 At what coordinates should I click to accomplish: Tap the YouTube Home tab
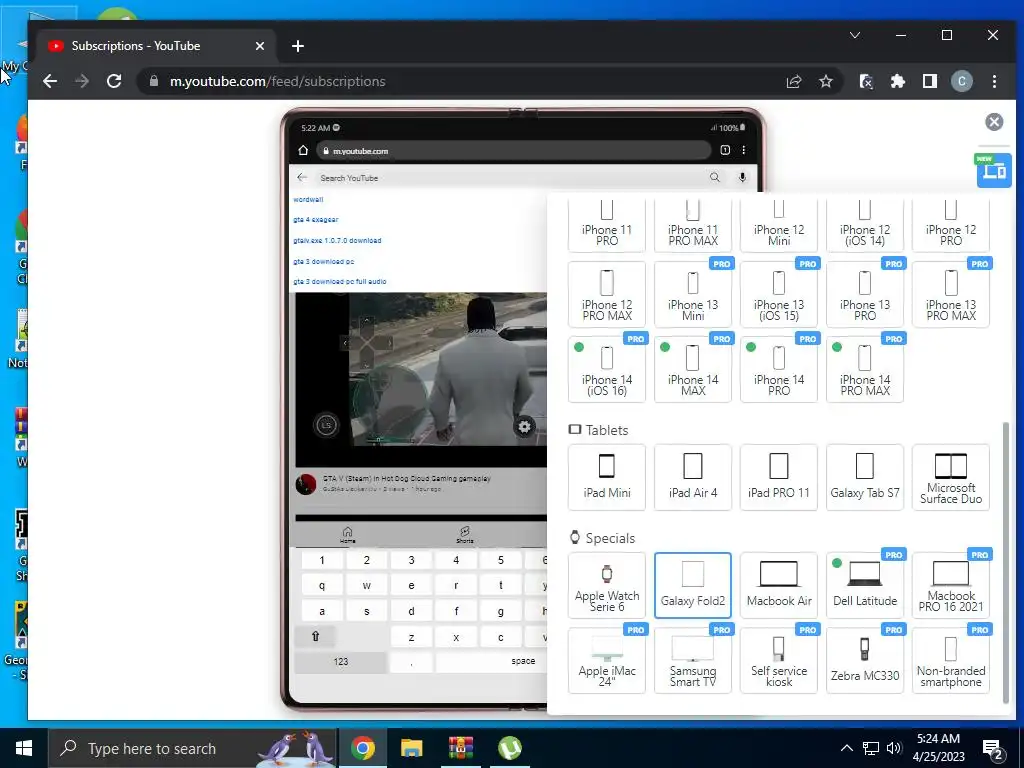coord(347,535)
